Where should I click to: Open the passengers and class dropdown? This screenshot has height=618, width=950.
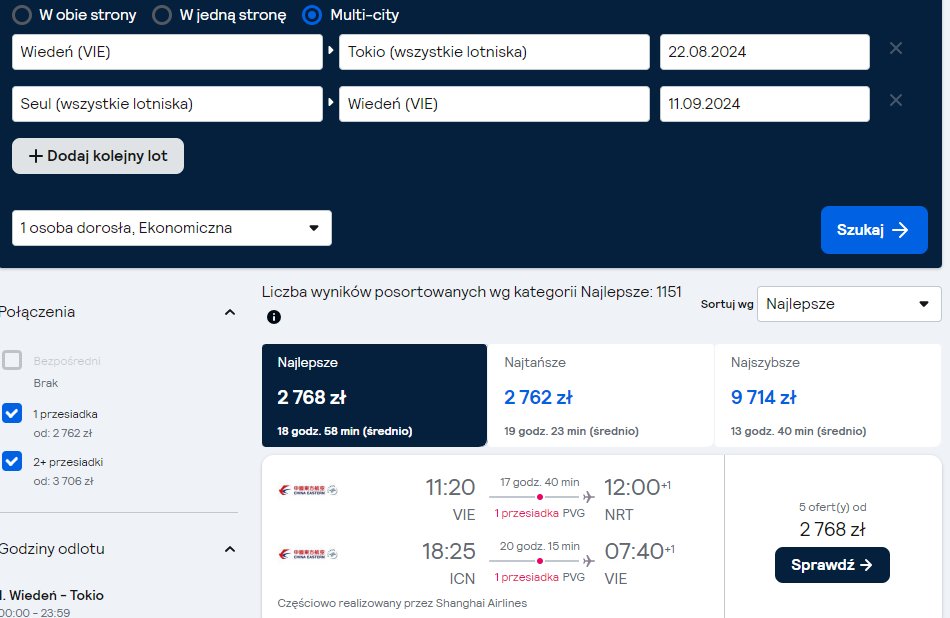tap(172, 228)
